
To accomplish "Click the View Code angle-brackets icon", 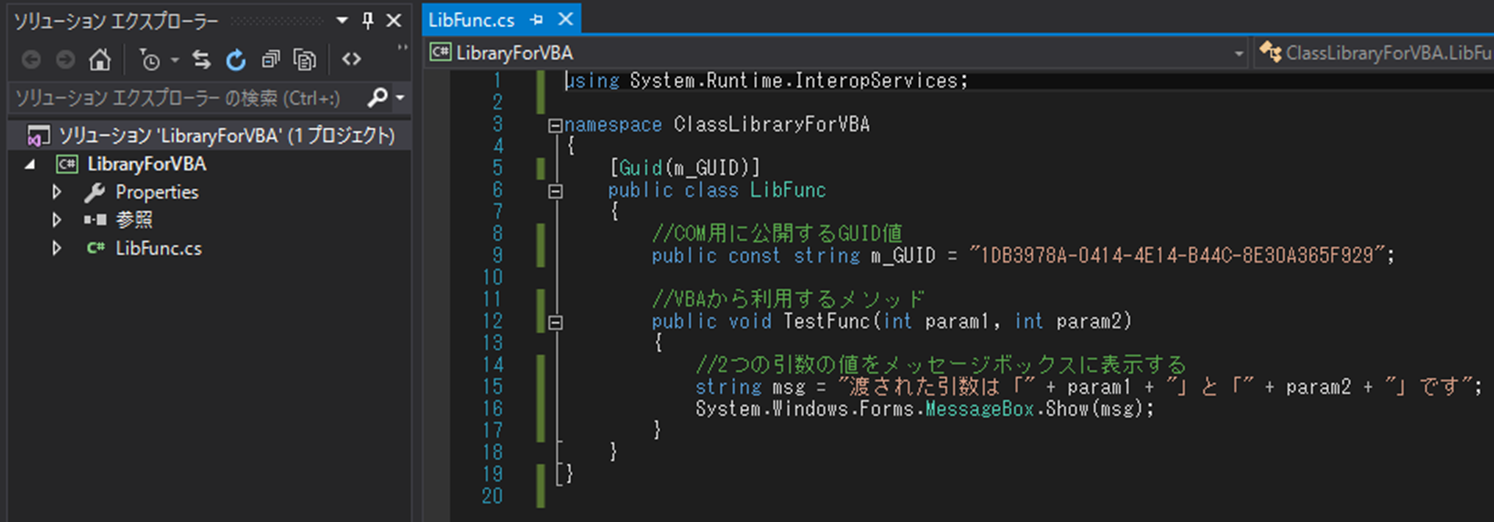I will (351, 60).
